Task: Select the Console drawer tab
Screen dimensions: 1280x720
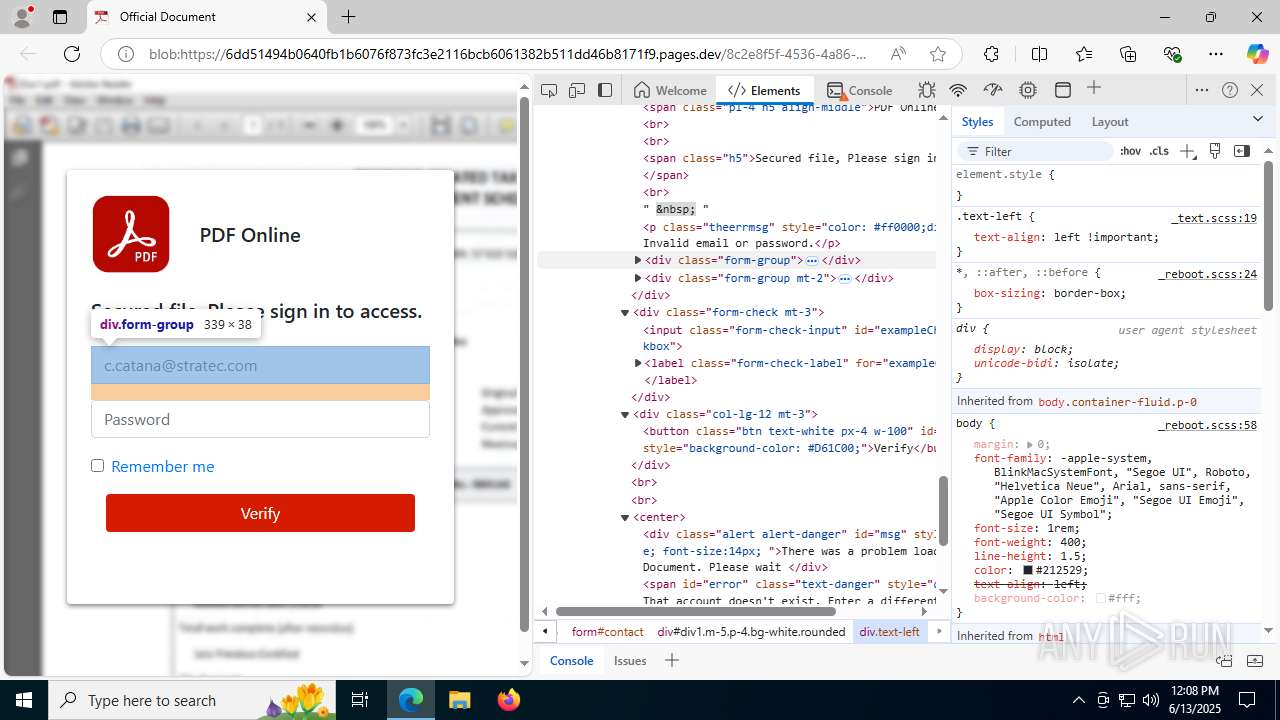Action: pyautogui.click(x=572, y=660)
